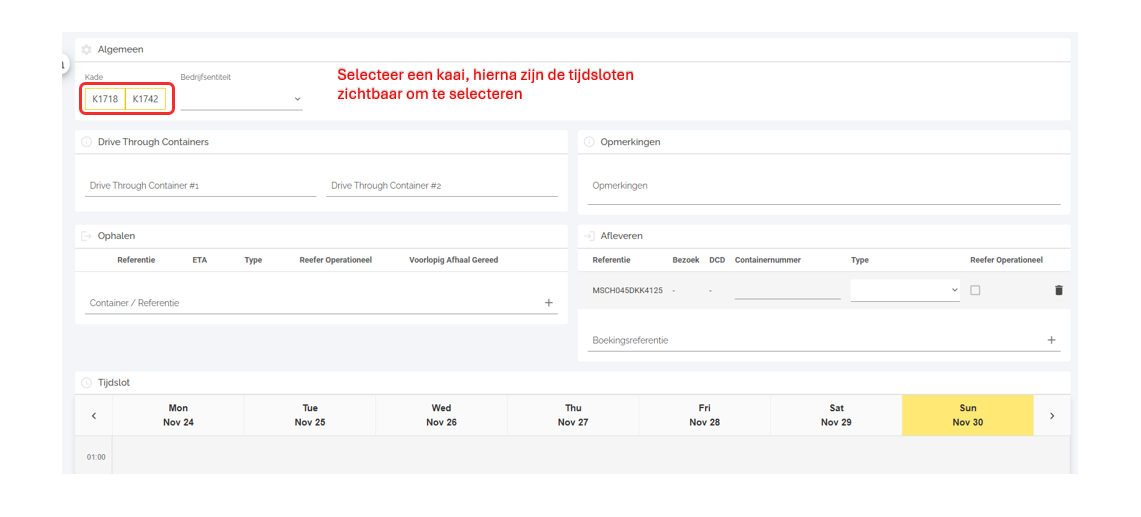Delete the MSCH045DKK4125 row with trash icon
Viewport: 1141px width, 517px height.
click(x=1059, y=291)
